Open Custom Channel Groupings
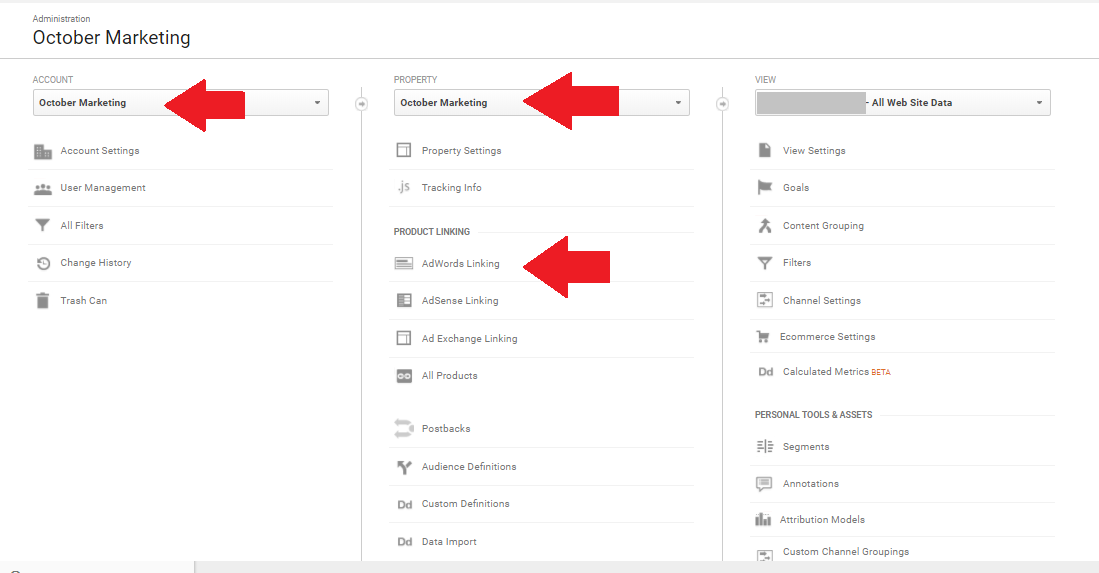Screen dimensions: 1099x573 pyautogui.click(x=845, y=552)
